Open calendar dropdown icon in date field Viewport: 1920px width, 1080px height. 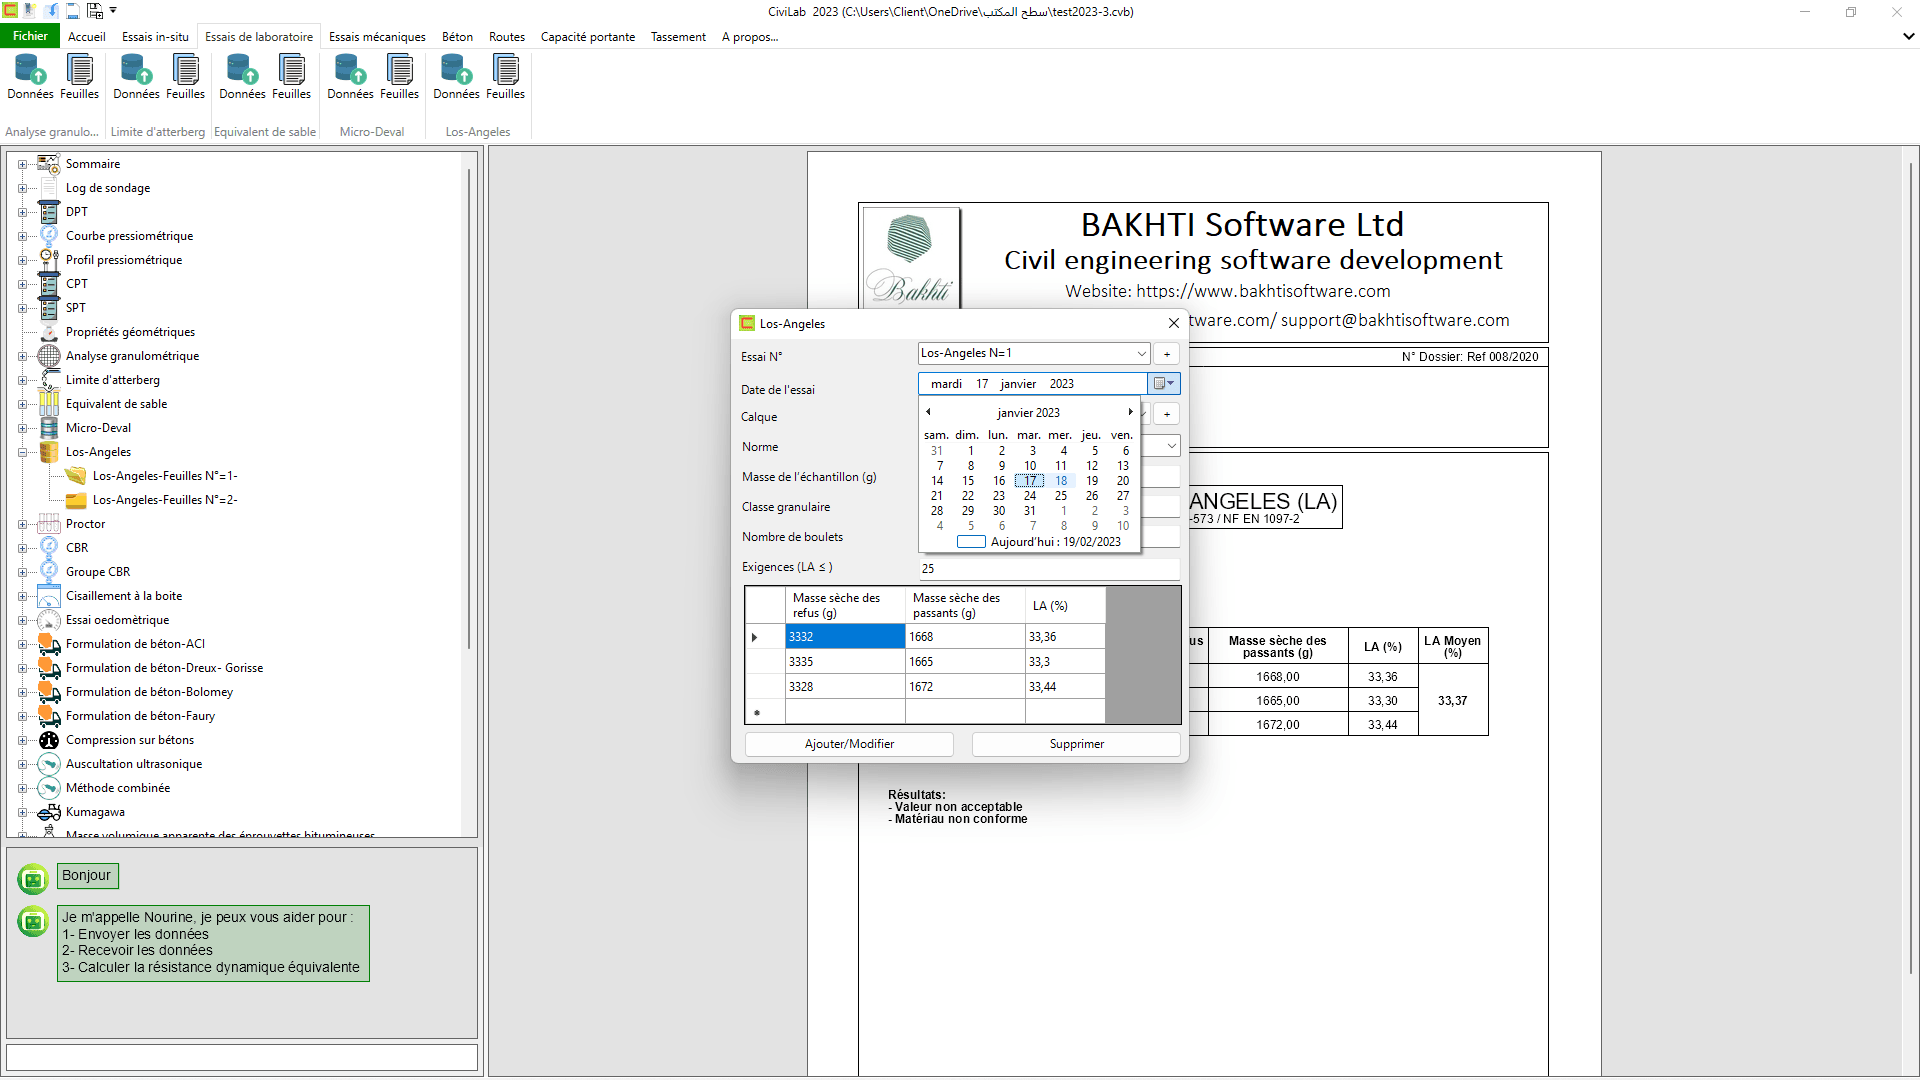coord(1164,383)
